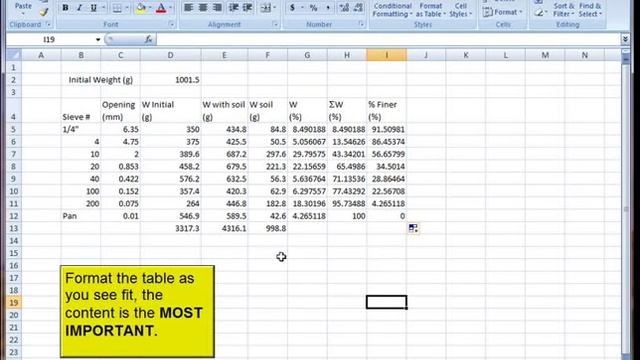Toggle Italic formatting
The height and width of the screenshot is (360, 640).
click(x=79, y=8)
